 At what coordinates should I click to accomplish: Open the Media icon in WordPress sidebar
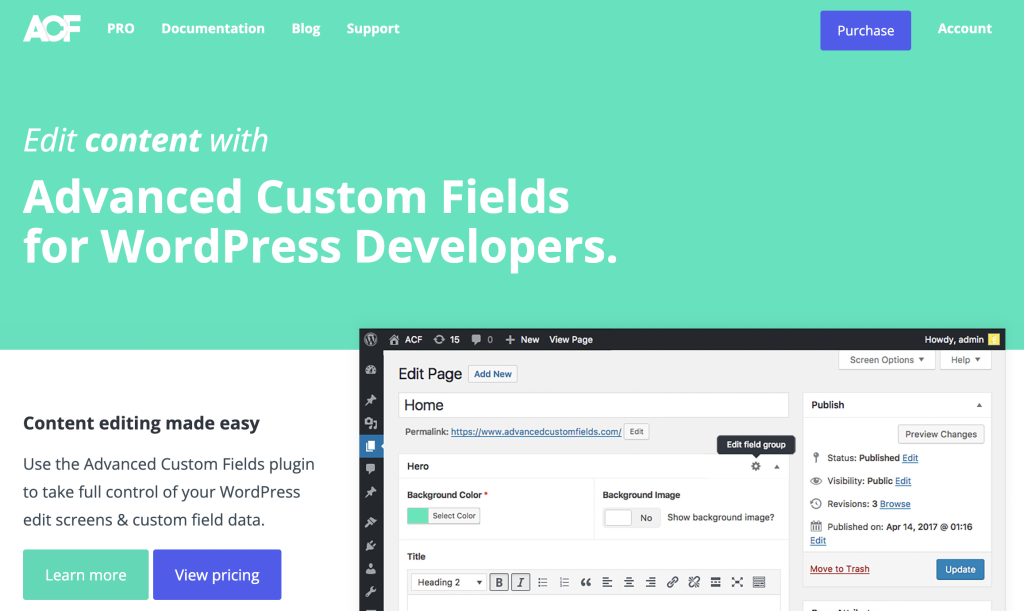pos(371,423)
